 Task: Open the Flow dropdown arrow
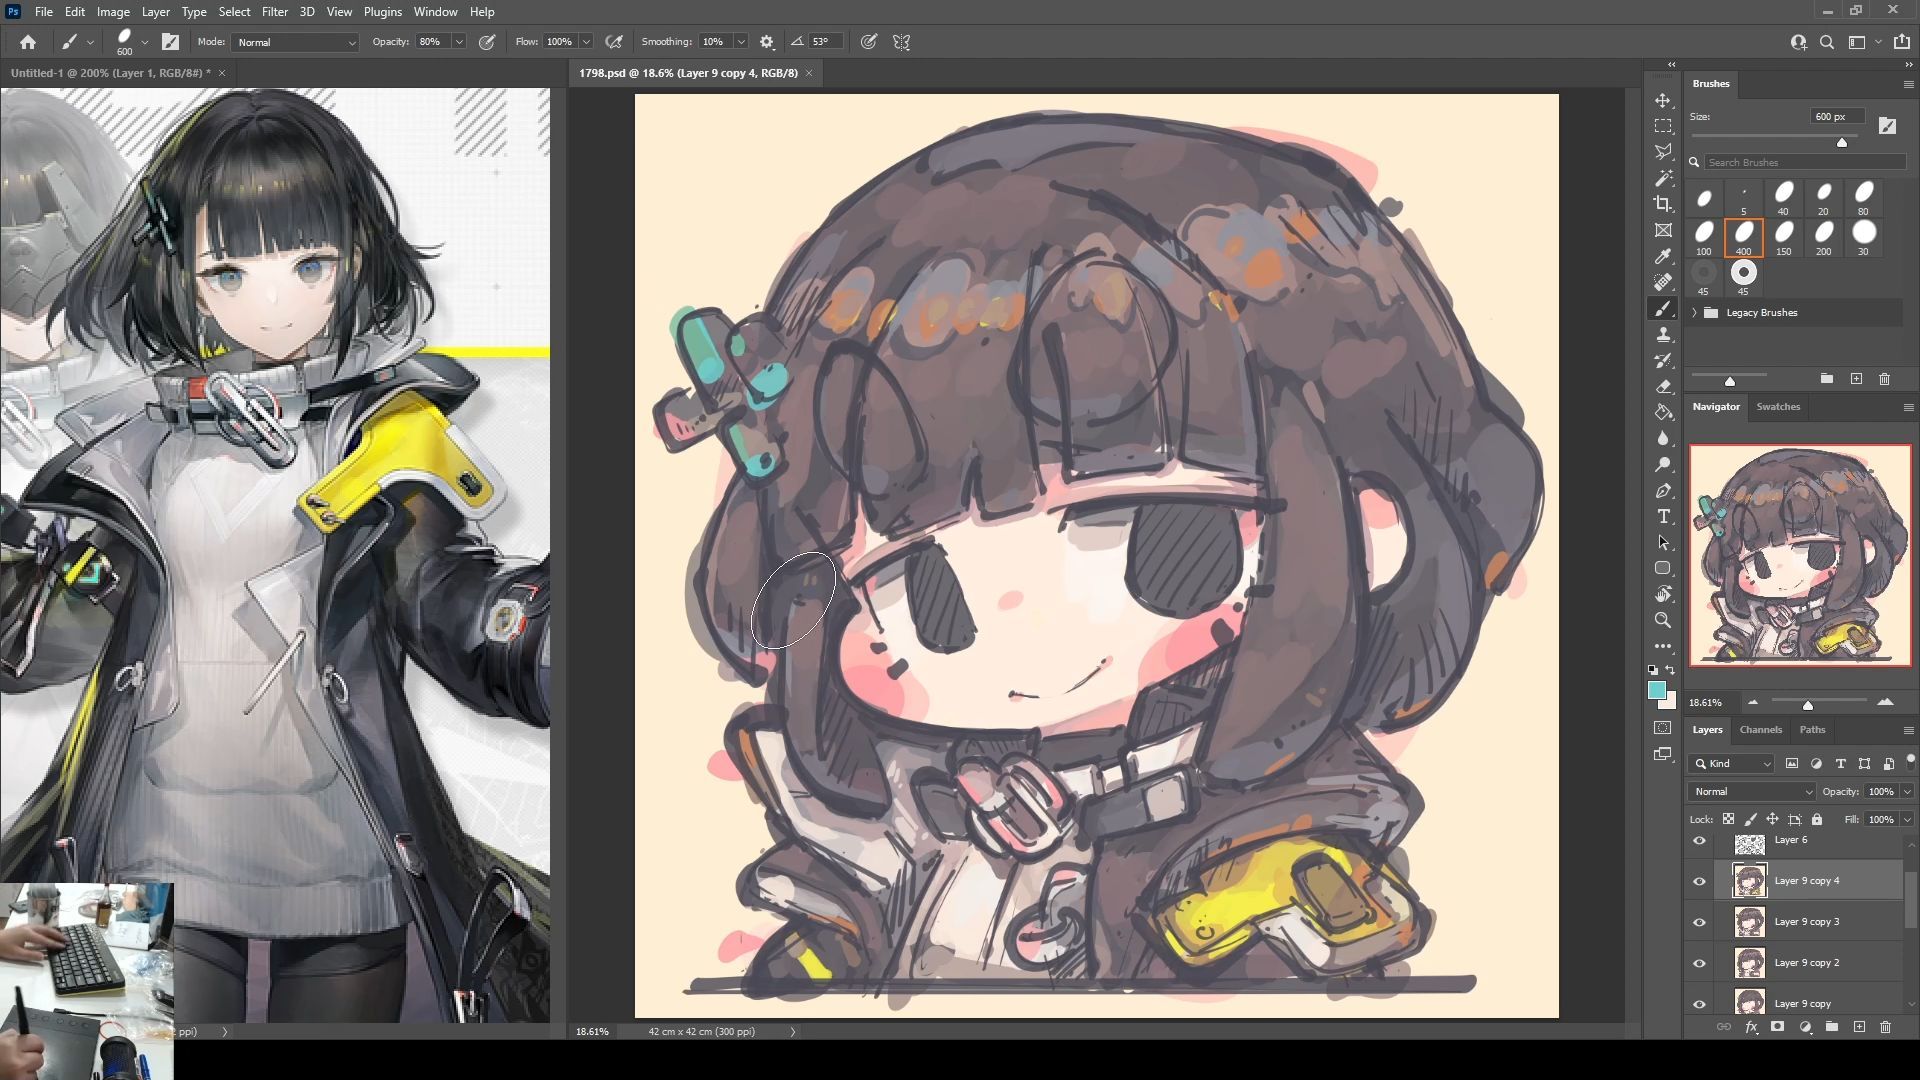[586, 42]
